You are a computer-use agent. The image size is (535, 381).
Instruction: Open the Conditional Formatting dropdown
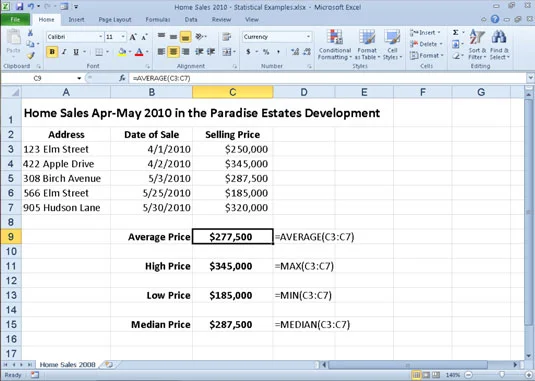point(335,45)
